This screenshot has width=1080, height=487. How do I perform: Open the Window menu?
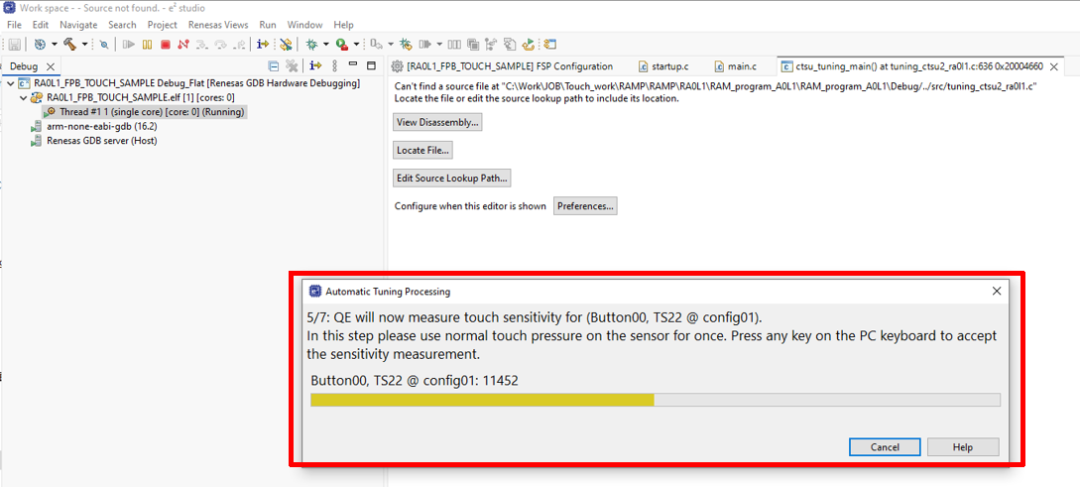coord(304,24)
